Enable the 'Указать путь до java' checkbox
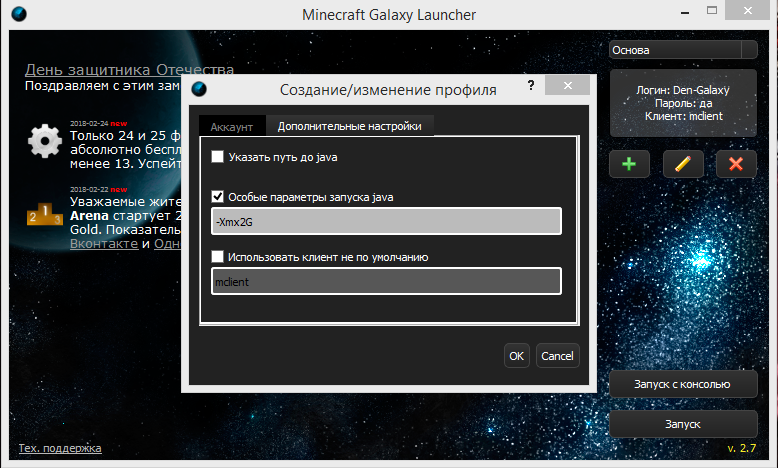 point(218,157)
